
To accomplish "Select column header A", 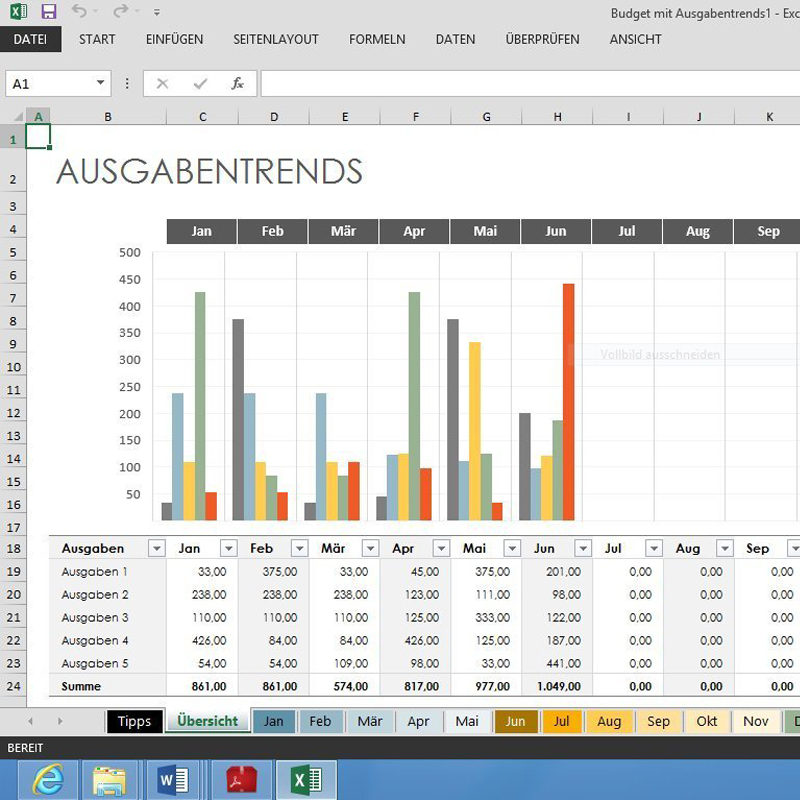I will (38, 116).
